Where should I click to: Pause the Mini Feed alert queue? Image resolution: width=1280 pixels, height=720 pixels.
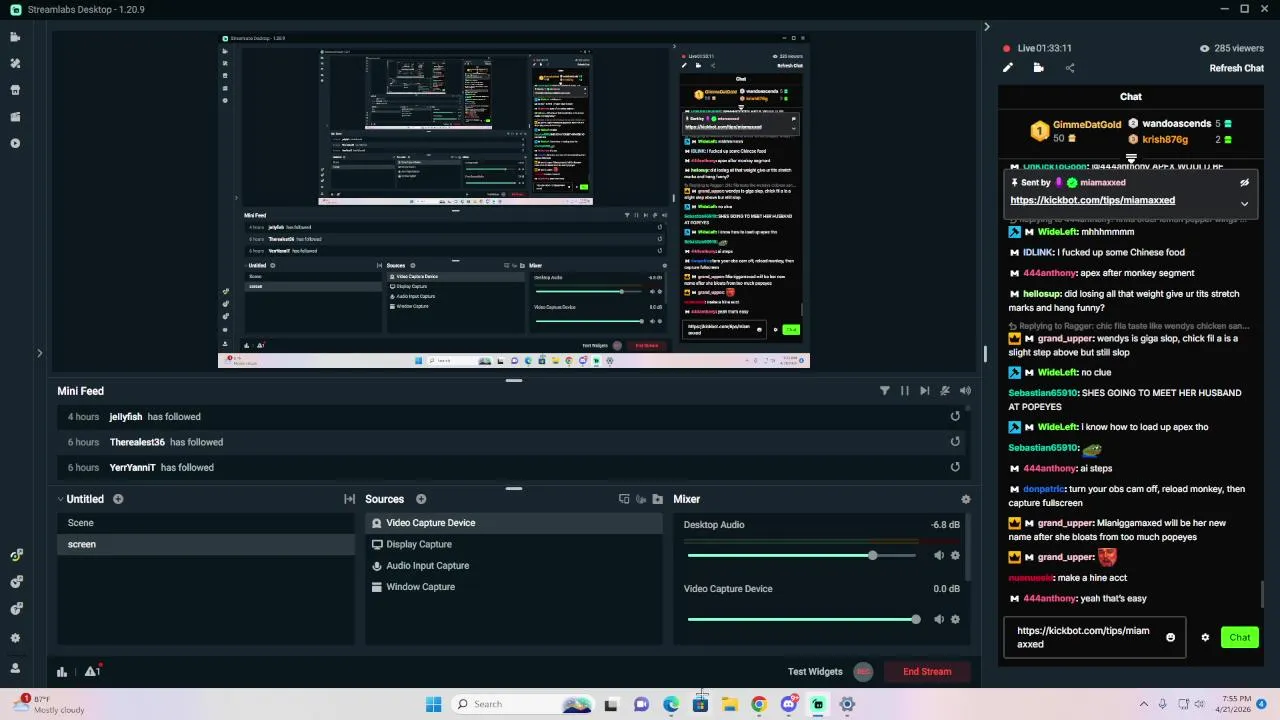pos(904,391)
